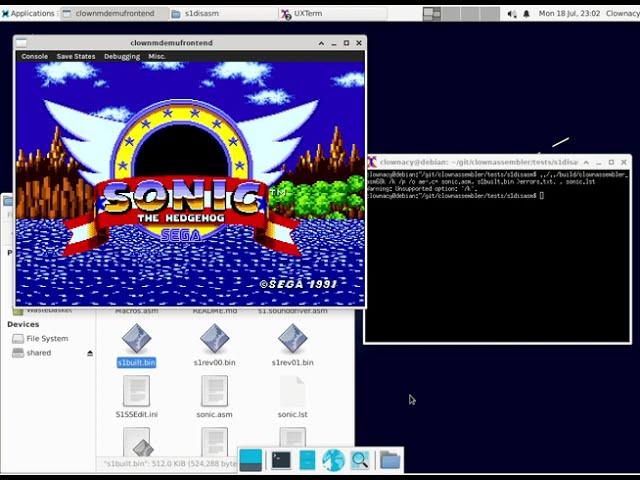Close the clownmdemufrontend window
This screenshot has width=640, height=480.
tap(359, 43)
